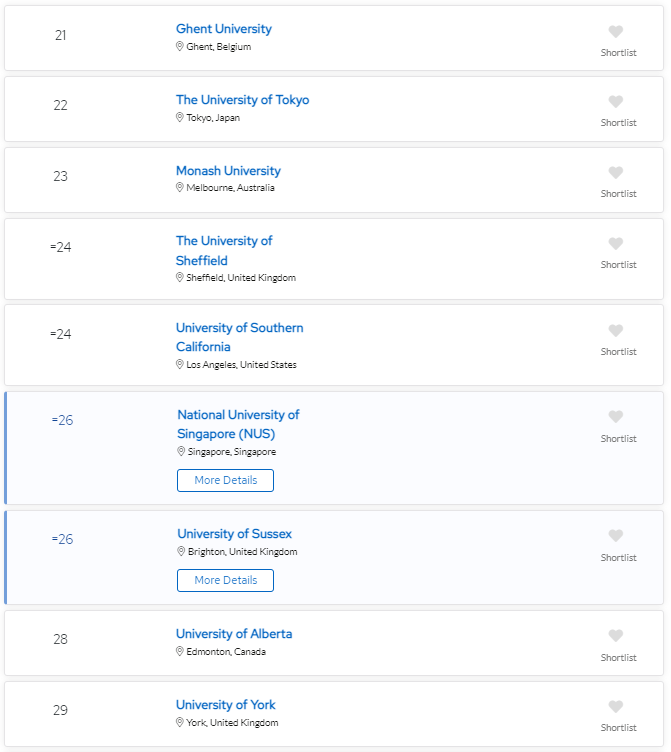Open More Details for NUS
The image size is (671, 752).
click(225, 481)
